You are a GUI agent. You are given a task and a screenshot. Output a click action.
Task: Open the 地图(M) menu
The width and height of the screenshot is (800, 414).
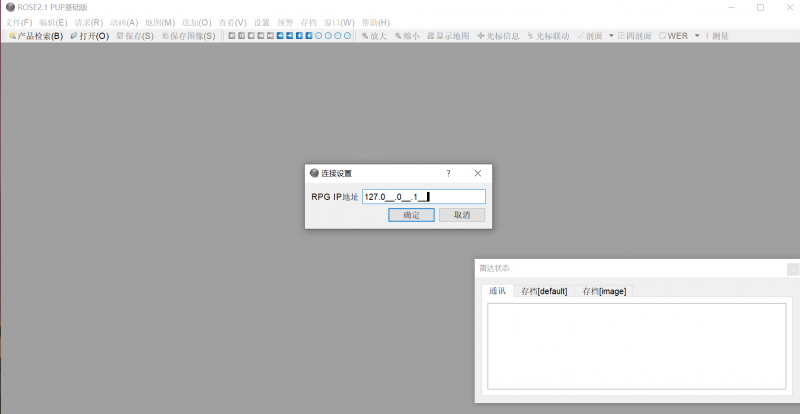(159, 22)
